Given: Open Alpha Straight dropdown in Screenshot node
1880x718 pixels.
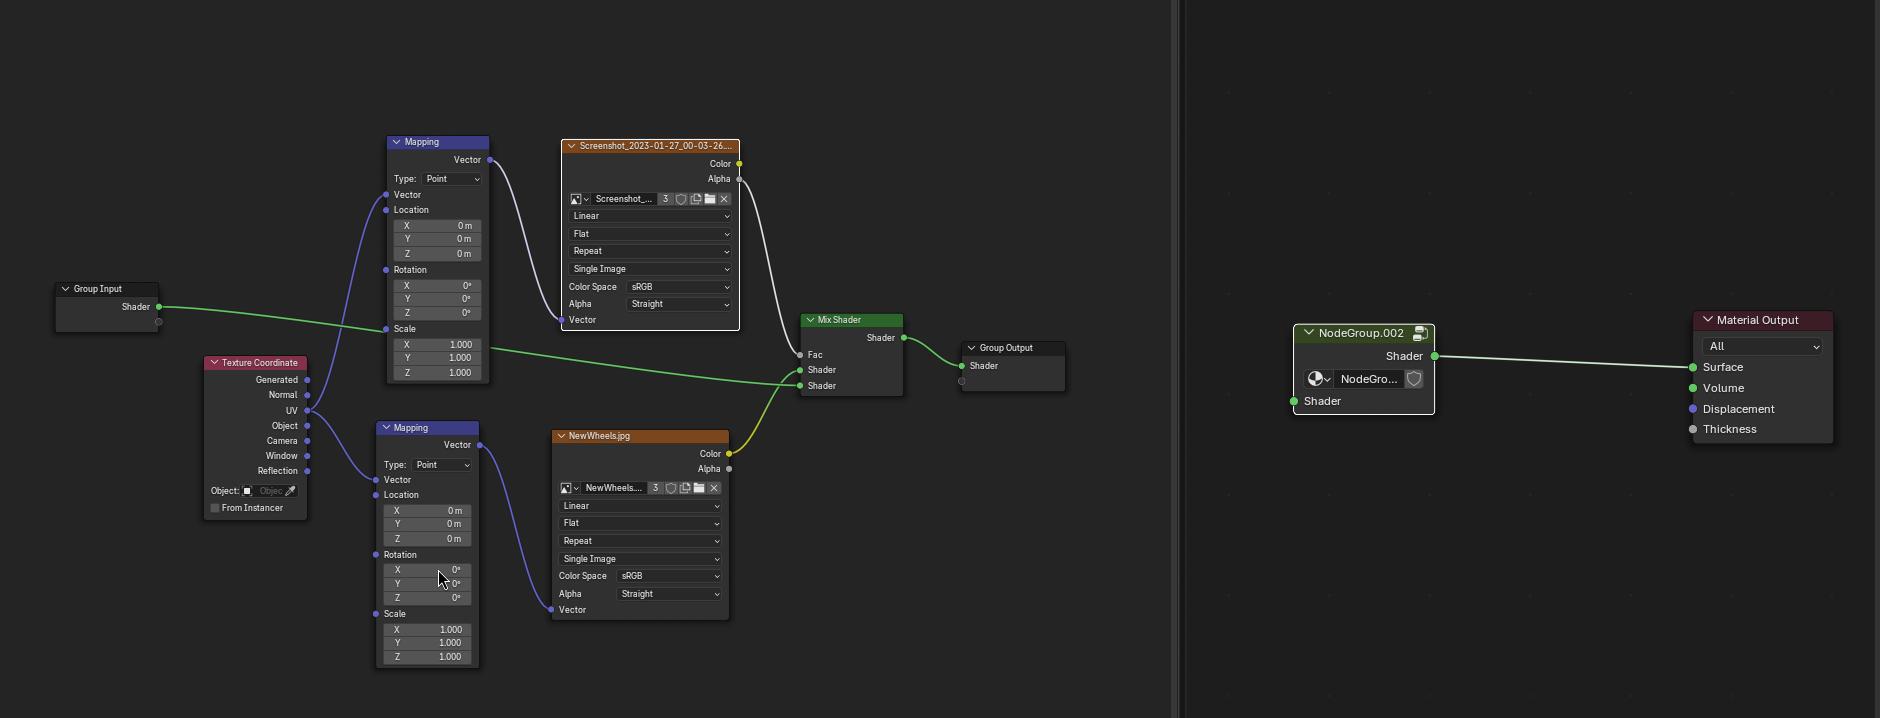Looking at the screenshot, I should (679, 304).
